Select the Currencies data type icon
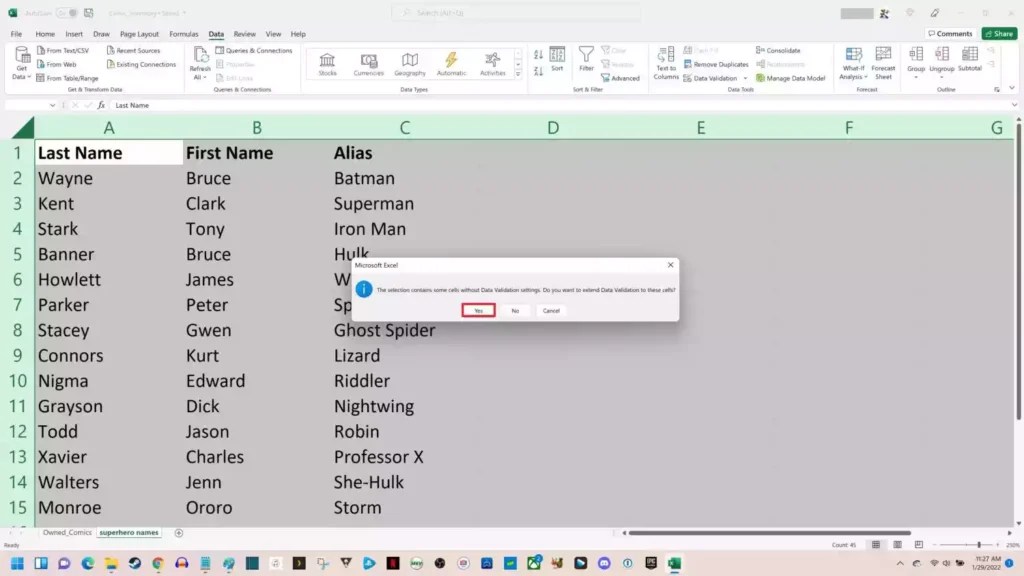 [x=367, y=63]
